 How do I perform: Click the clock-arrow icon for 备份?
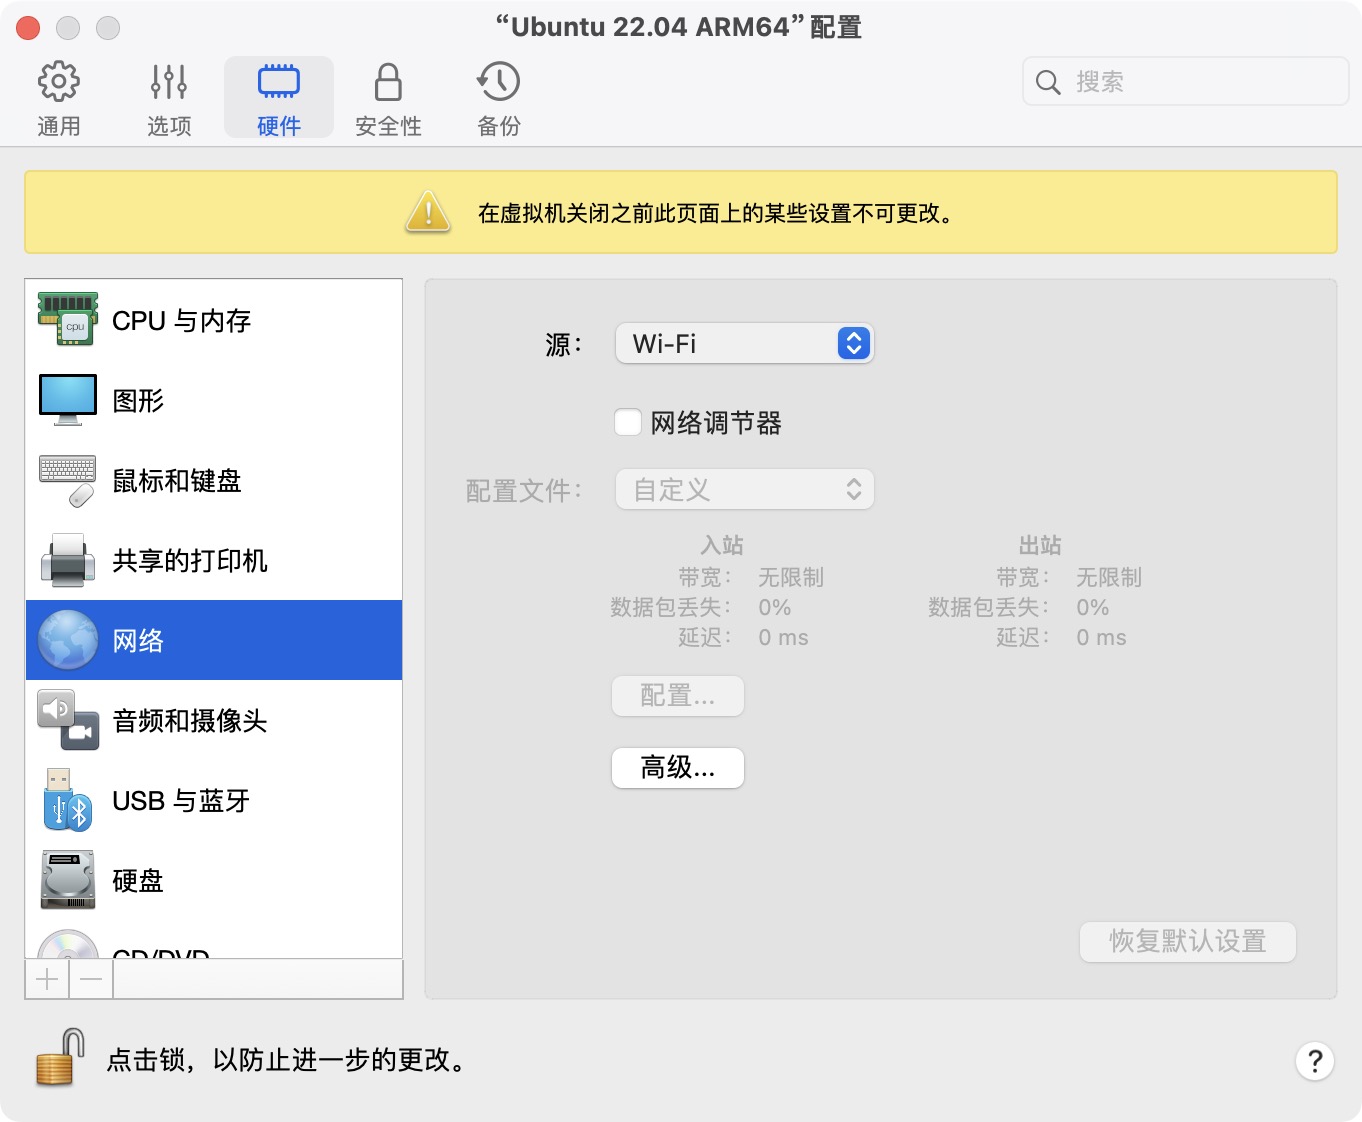pos(498,81)
